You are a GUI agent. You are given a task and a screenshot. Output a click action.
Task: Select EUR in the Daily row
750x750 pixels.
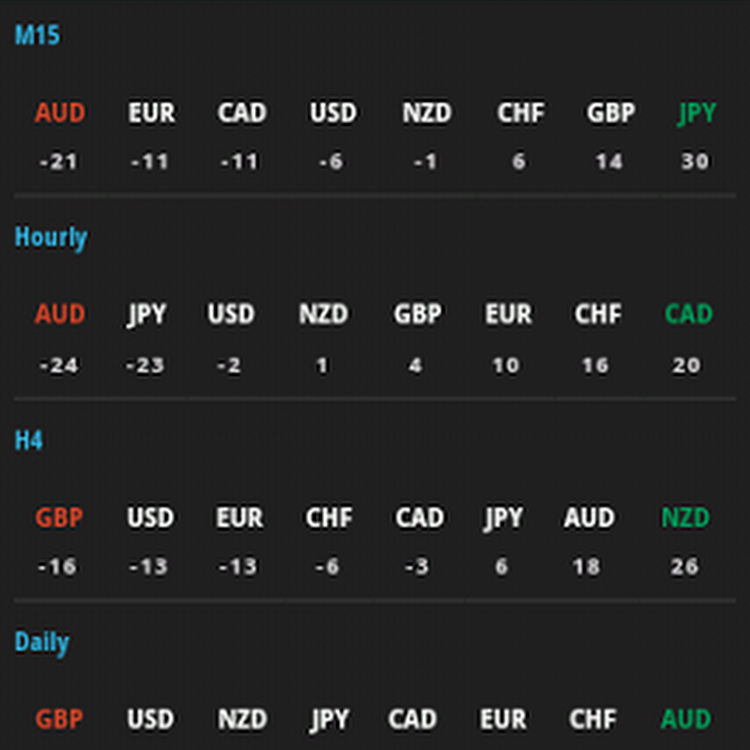point(502,720)
